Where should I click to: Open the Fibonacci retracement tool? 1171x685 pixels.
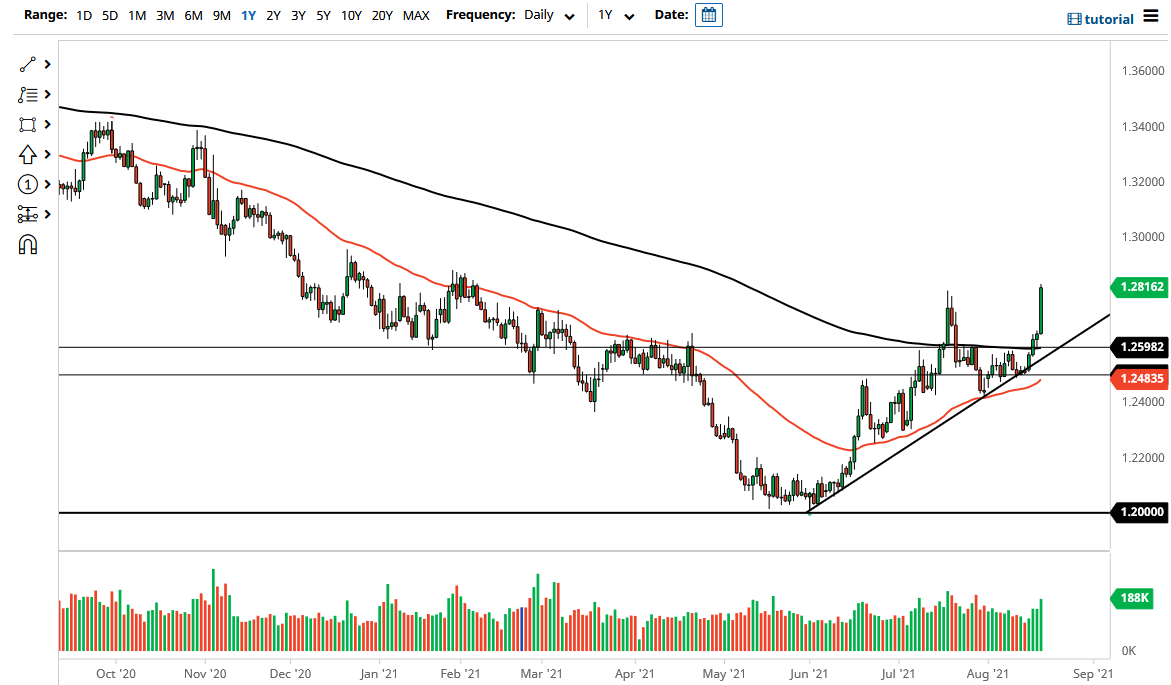point(28,94)
